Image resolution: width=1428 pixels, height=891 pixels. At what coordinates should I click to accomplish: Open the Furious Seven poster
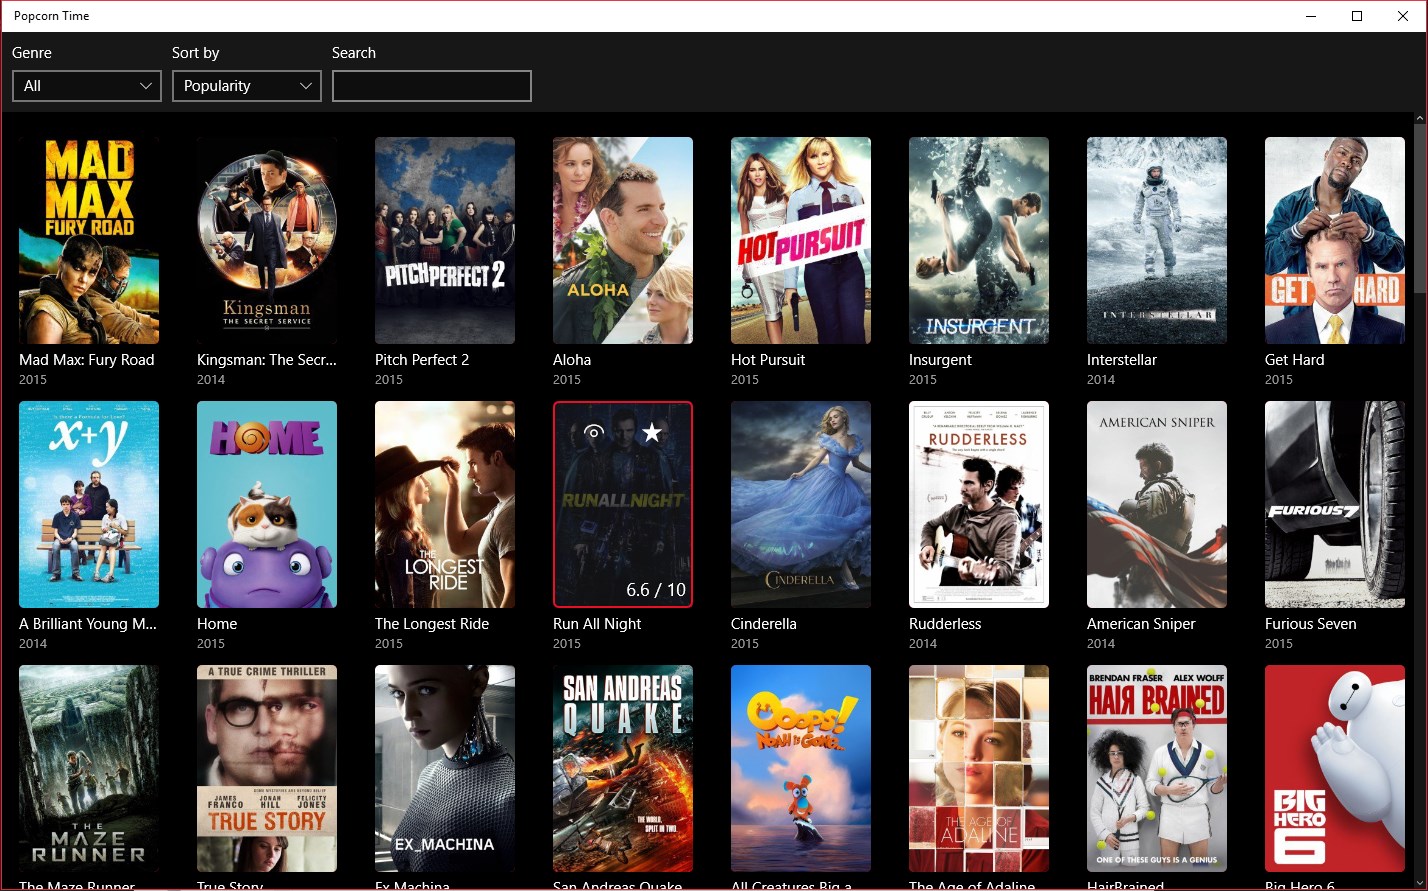click(x=1335, y=505)
